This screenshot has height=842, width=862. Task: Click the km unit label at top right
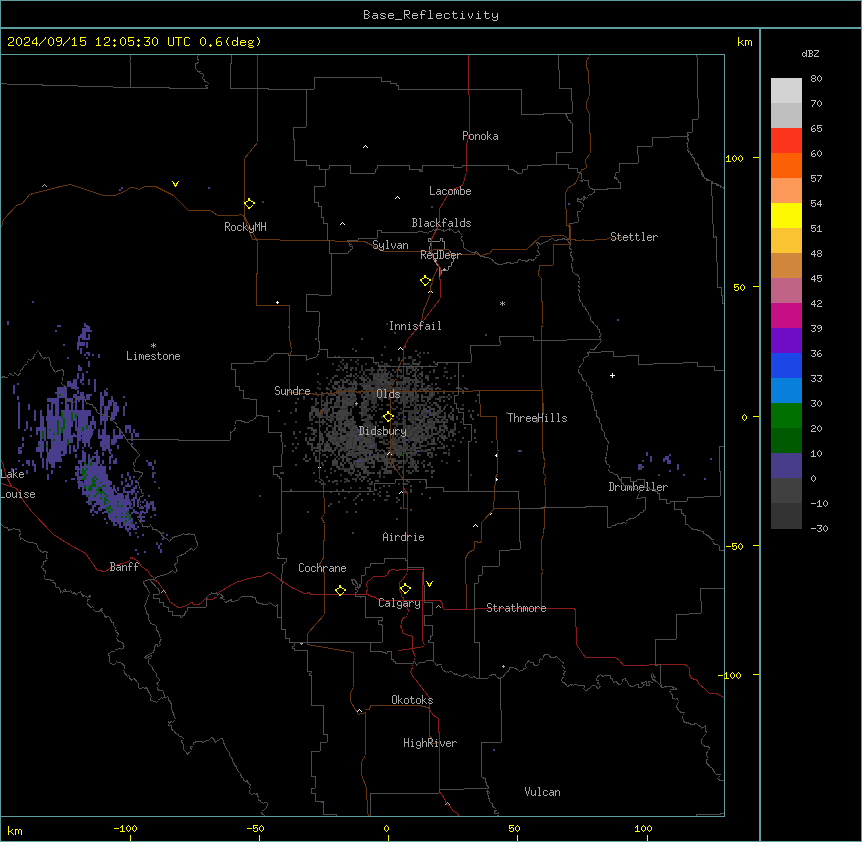(x=744, y=42)
